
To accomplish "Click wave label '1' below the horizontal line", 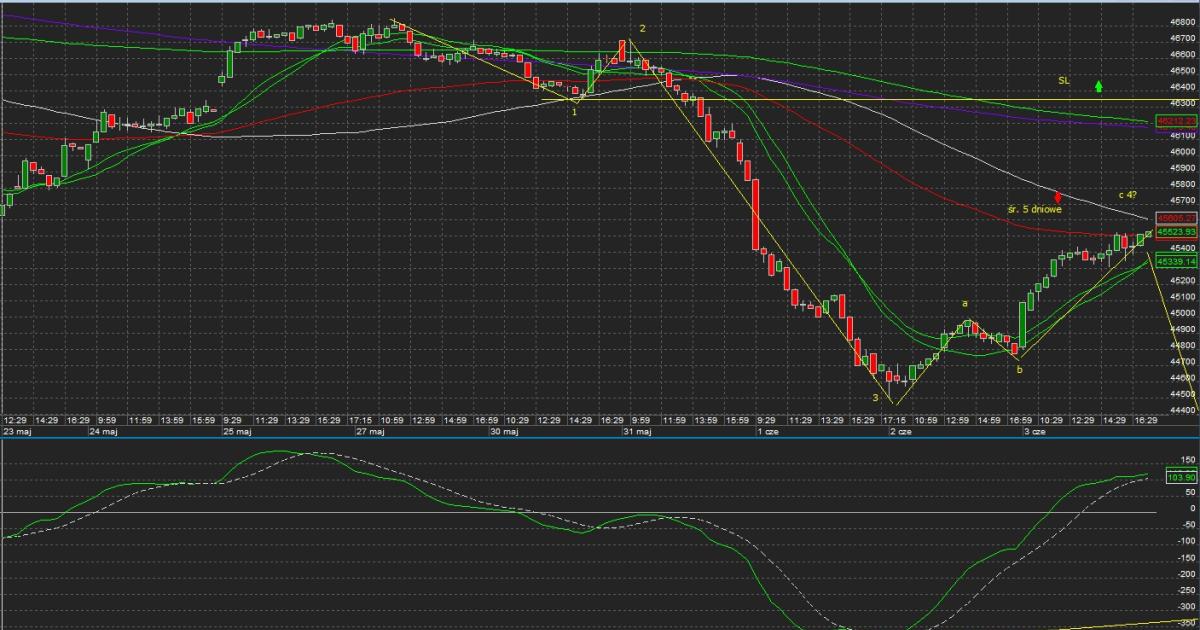I will tap(574, 112).
